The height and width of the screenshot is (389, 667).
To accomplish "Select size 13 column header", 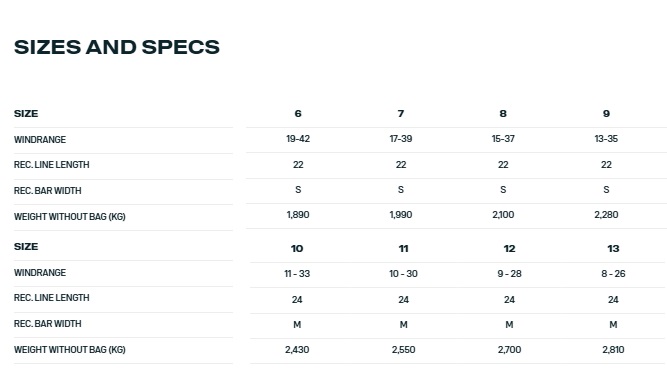I will [x=613, y=249].
